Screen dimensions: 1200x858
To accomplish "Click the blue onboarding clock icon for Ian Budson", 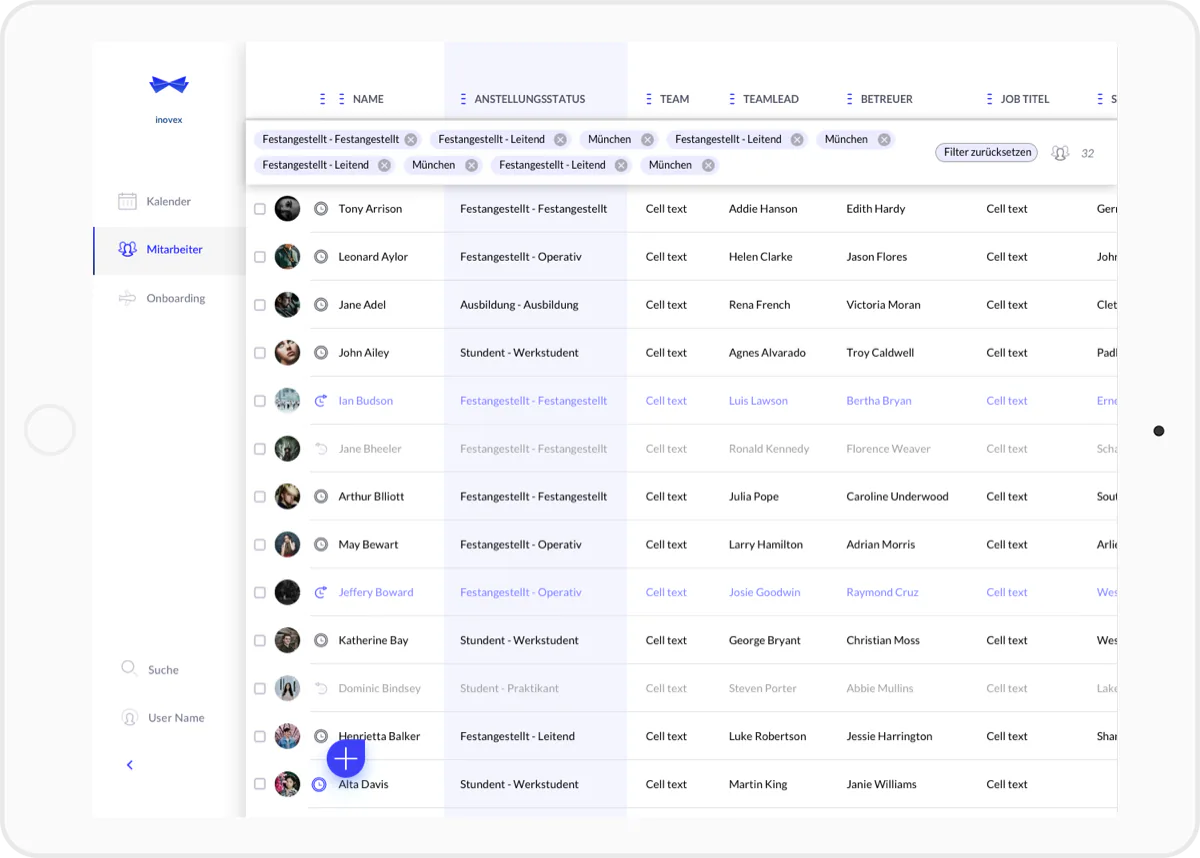I will click(x=321, y=401).
